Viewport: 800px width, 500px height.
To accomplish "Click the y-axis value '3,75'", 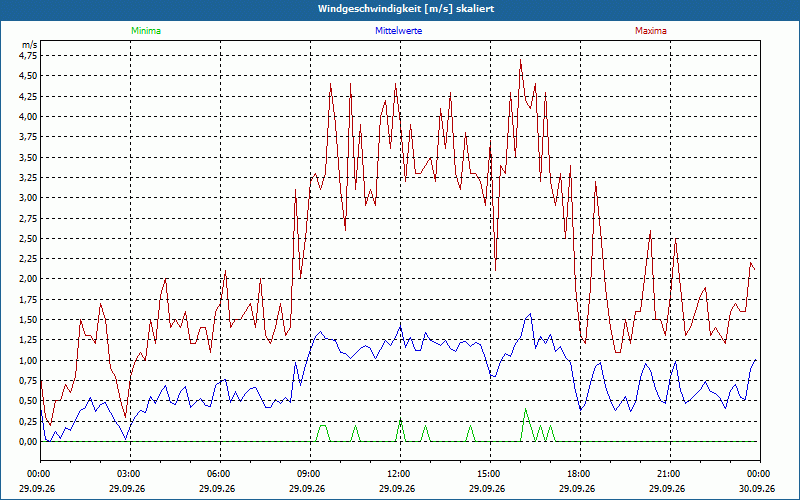I will [x=29, y=137].
